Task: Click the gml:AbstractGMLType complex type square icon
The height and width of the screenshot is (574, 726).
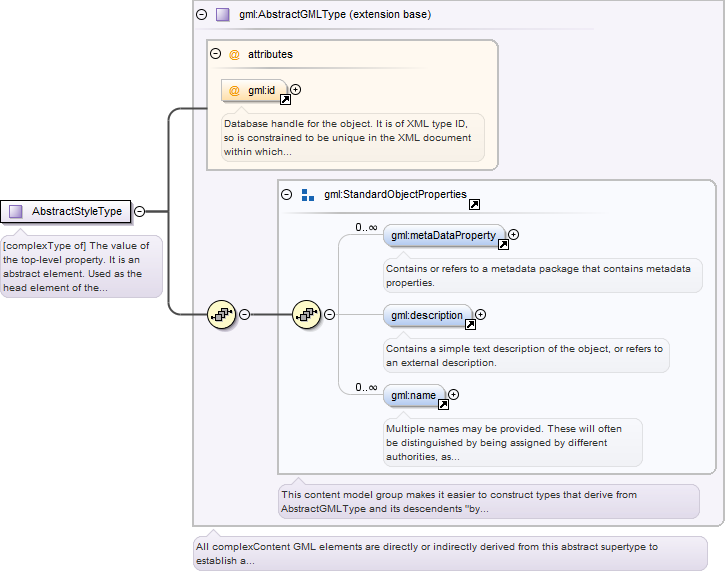Action: coord(223,15)
